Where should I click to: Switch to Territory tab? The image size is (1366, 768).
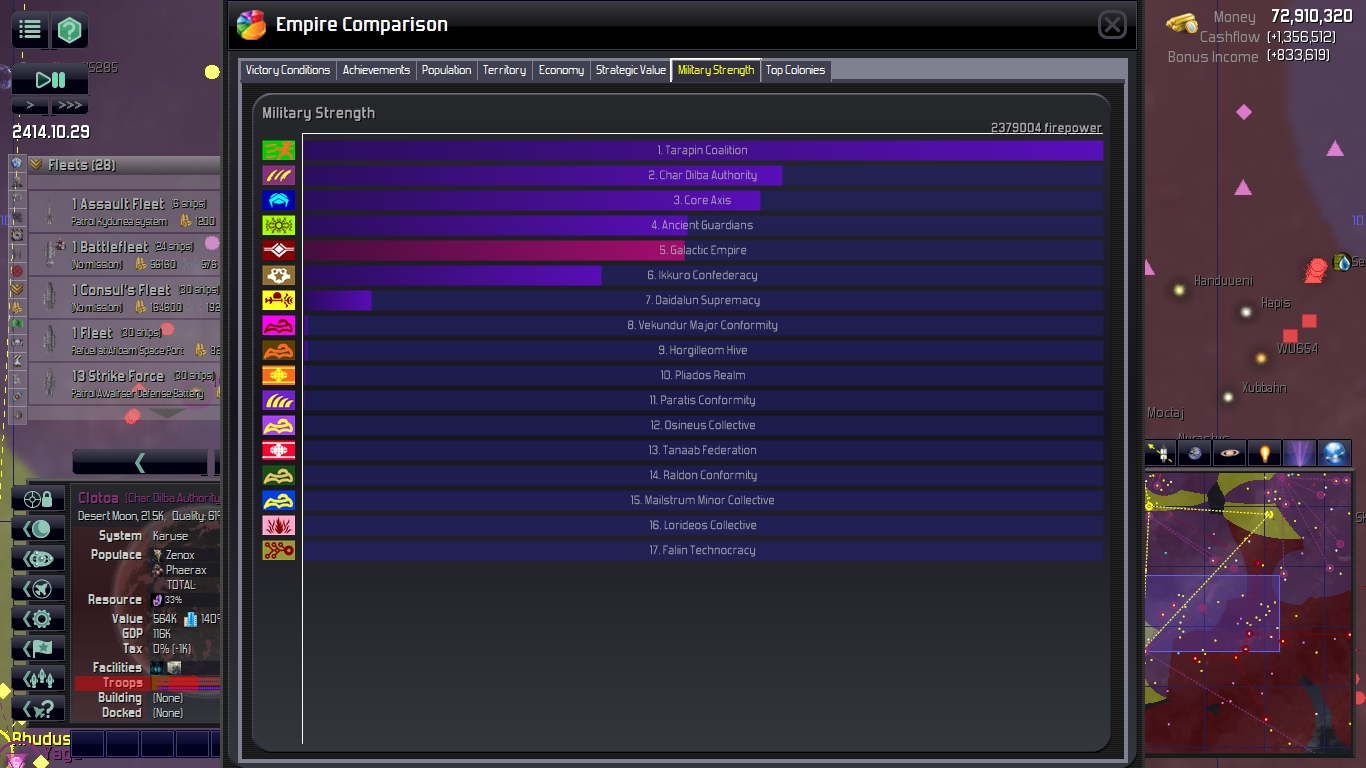504,70
